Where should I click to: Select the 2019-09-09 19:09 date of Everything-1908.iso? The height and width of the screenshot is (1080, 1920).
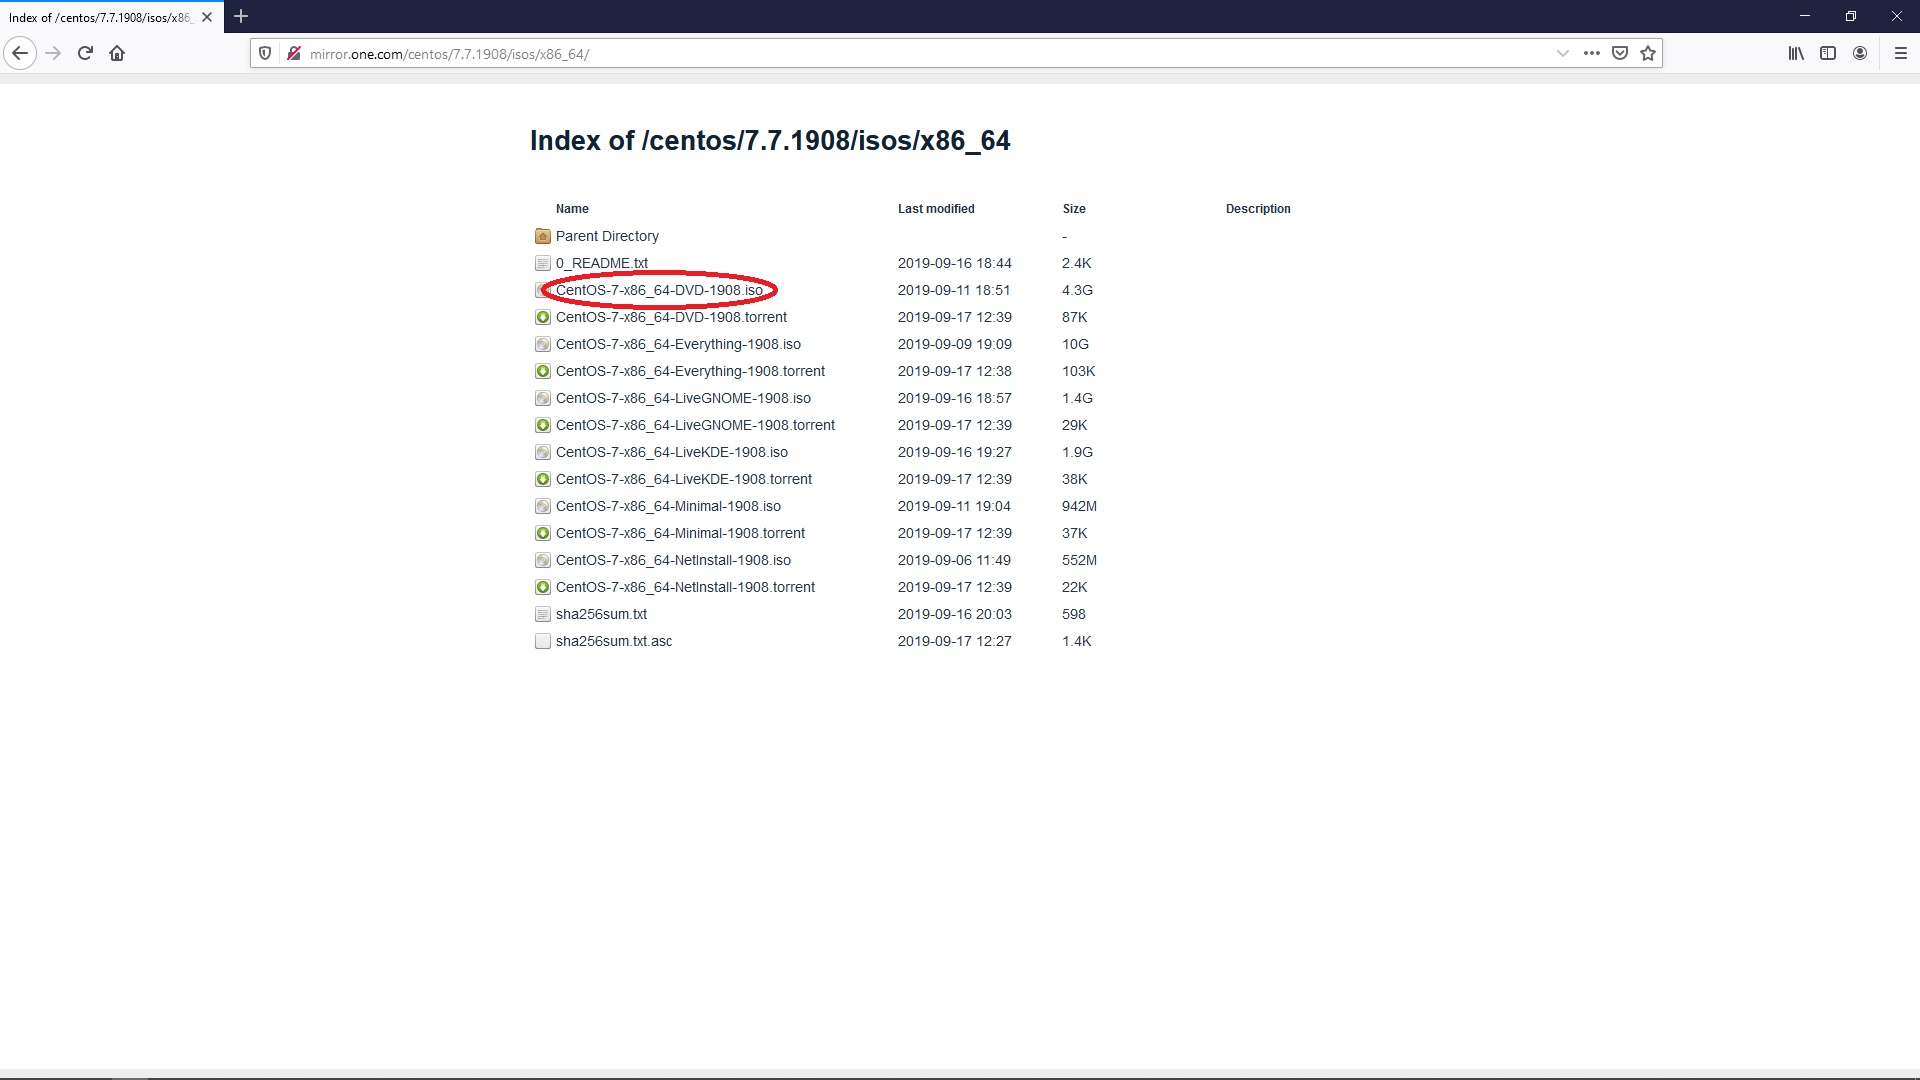point(955,344)
